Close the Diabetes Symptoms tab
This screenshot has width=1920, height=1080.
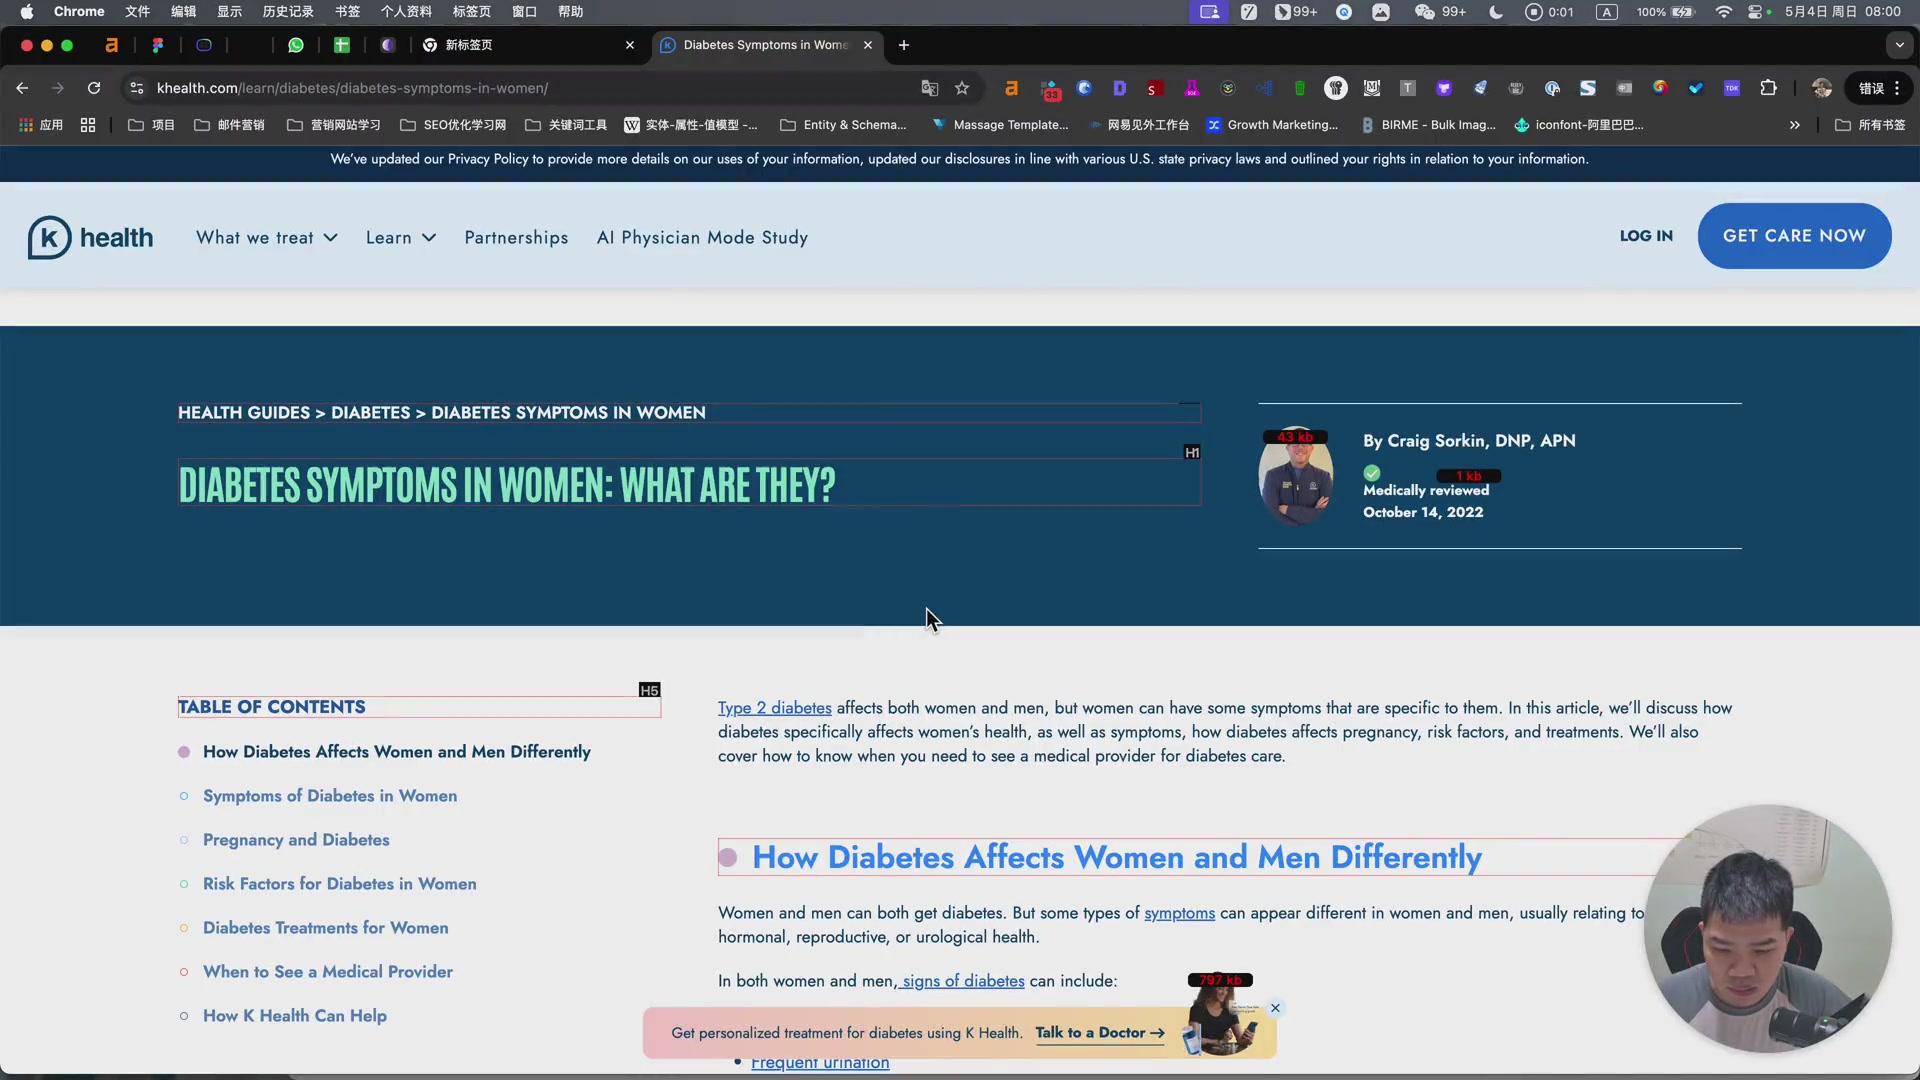click(x=868, y=45)
